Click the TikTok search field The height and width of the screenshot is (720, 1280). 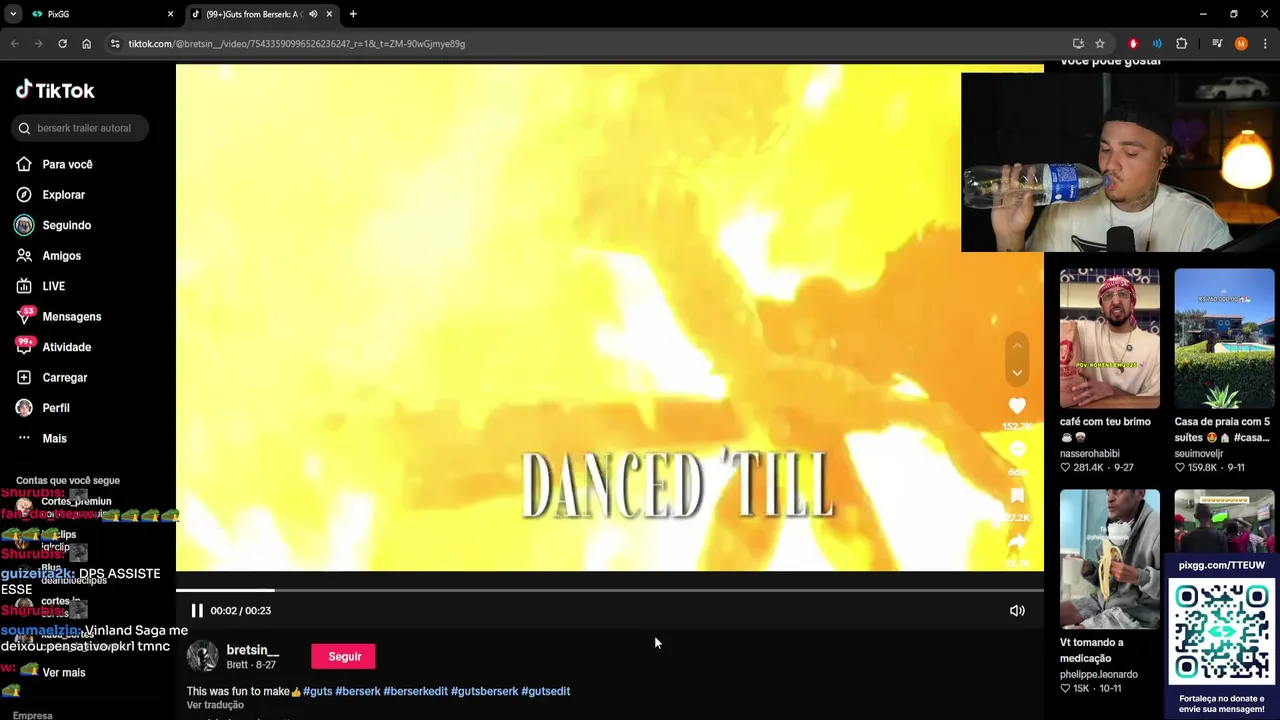(81, 128)
